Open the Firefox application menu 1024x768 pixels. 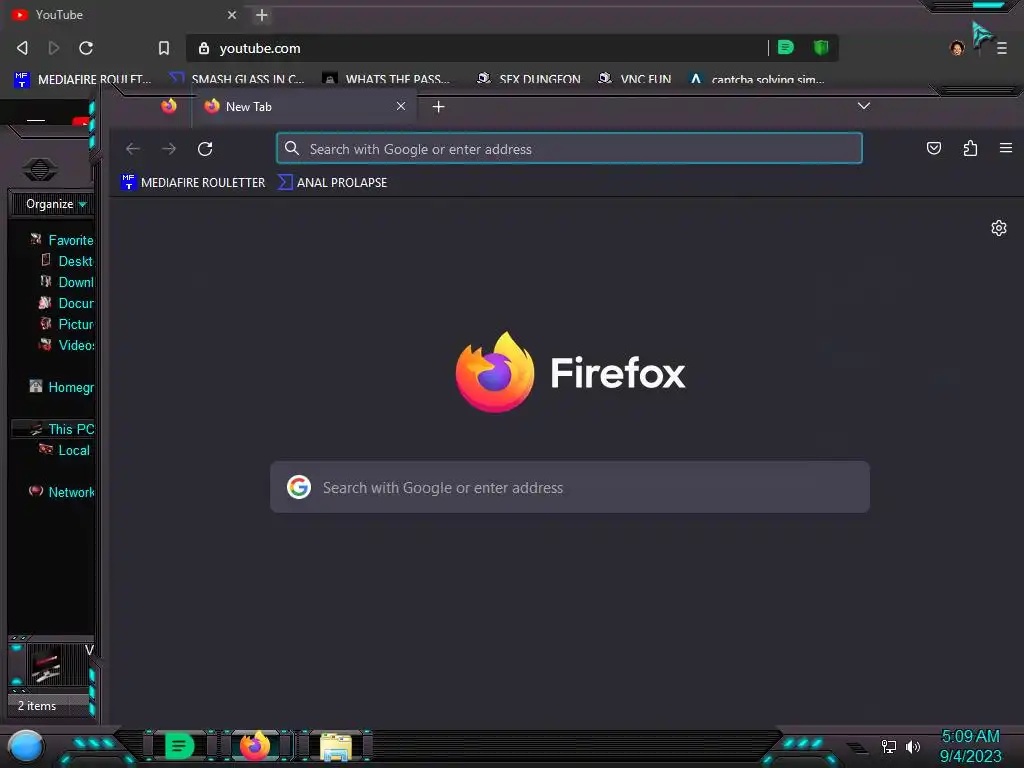[1006, 148]
